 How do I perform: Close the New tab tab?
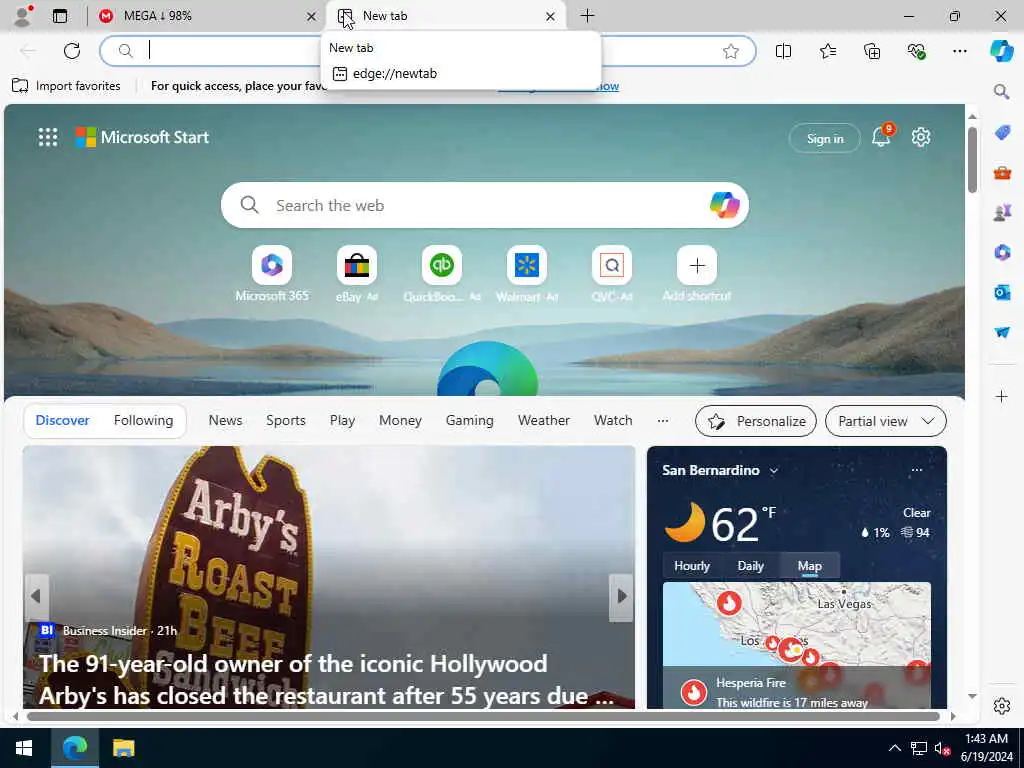pyautogui.click(x=551, y=16)
